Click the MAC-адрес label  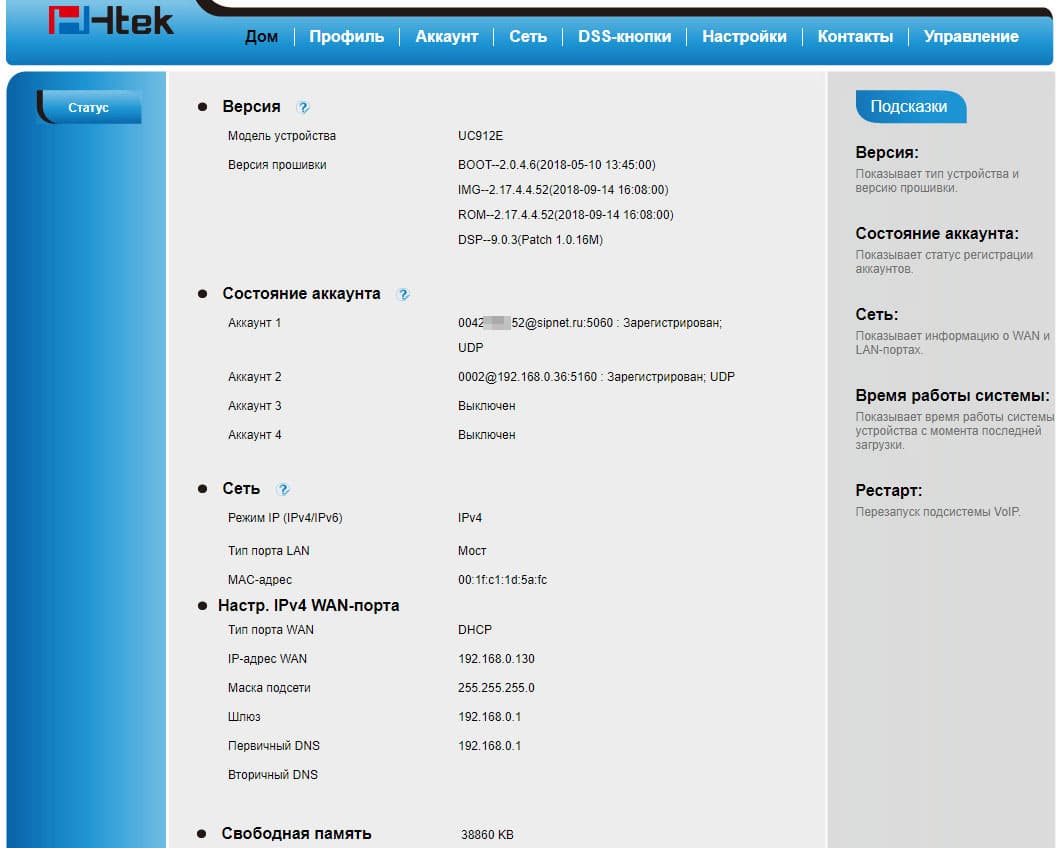tap(260, 580)
